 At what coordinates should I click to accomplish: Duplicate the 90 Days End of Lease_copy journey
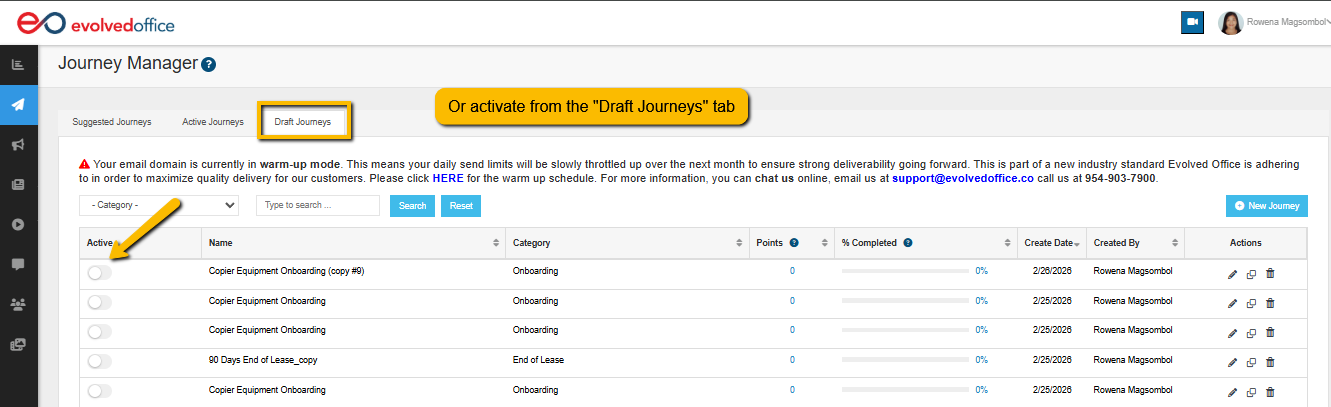(1251, 362)
